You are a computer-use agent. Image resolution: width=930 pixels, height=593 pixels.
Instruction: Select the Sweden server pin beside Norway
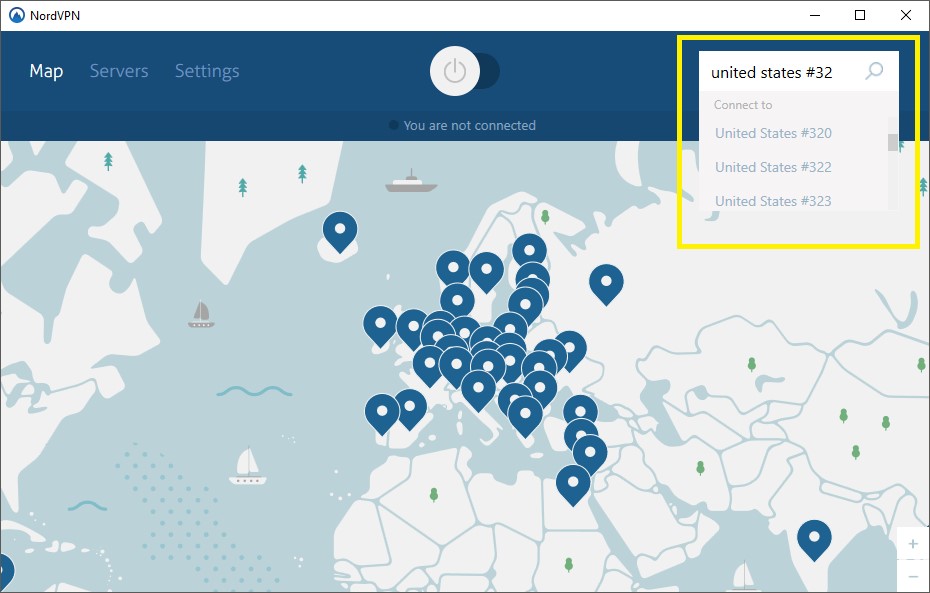point(486,272)
